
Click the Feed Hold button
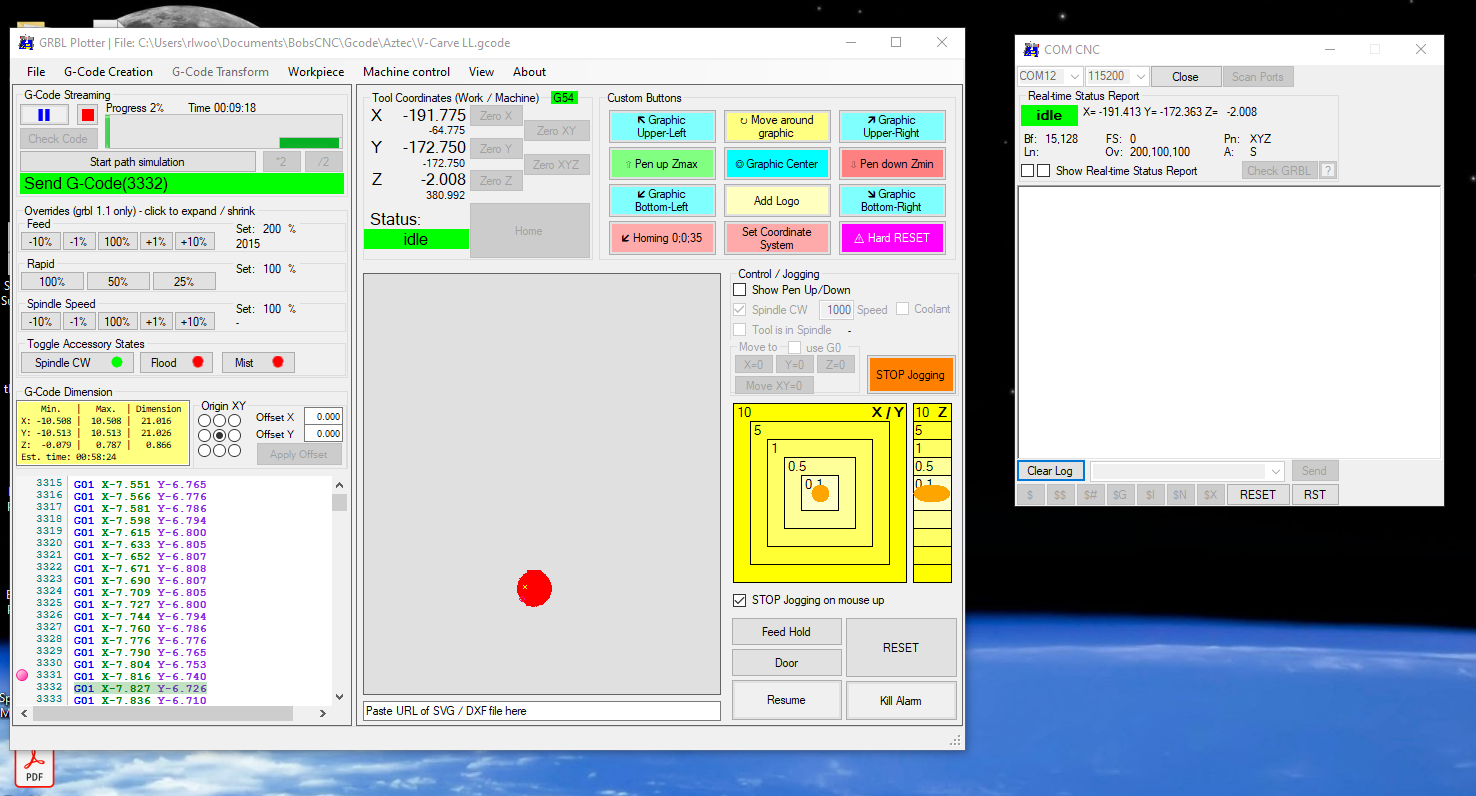click(786, 632)
